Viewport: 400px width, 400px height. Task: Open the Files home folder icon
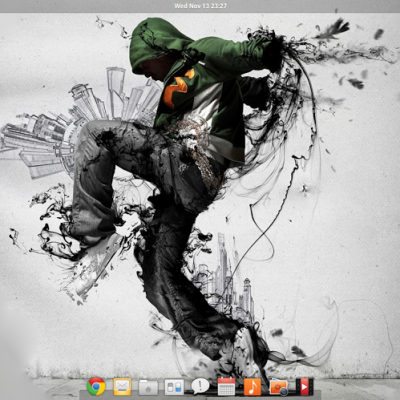(x=148, y=387)
